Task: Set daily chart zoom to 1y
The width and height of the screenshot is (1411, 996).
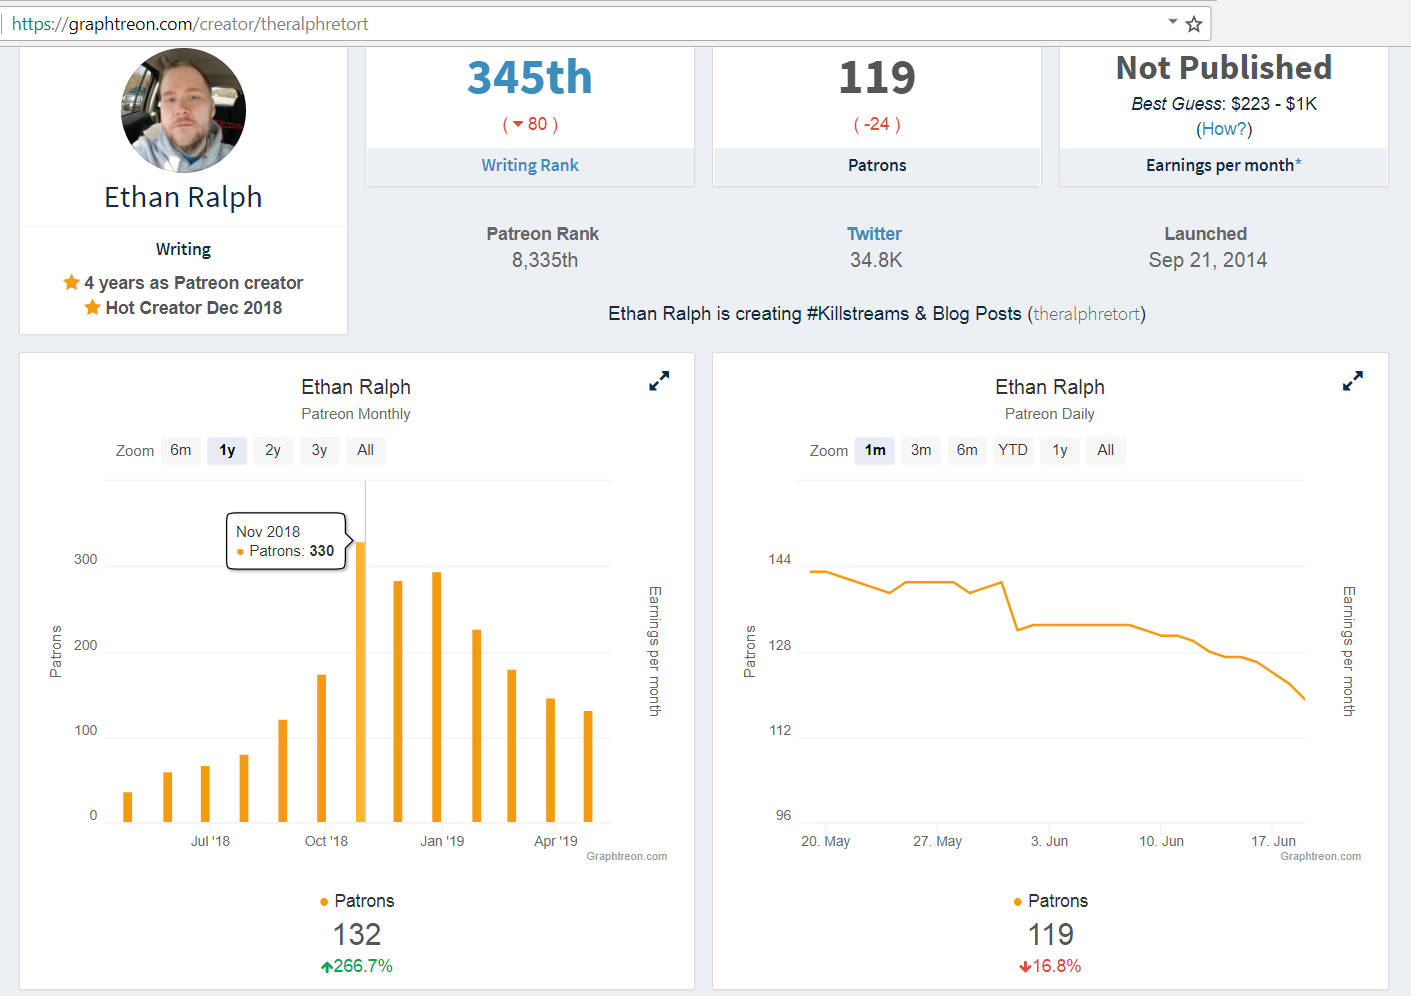Action: click(x=1060, y=450)
